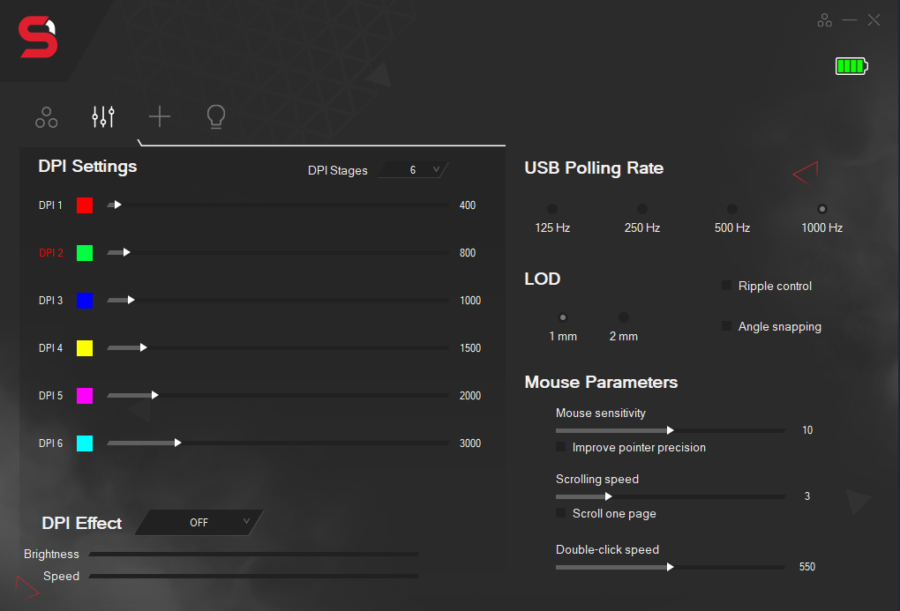The image size is (900, 611).
Task: Select the DPI 1 label
Action: [x=51, y=205]
